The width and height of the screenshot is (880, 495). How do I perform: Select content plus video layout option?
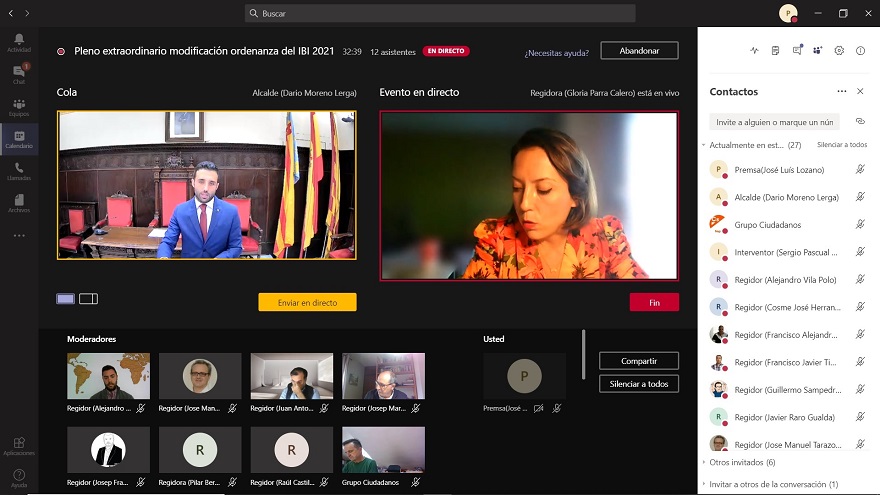(x=88, y=298)
